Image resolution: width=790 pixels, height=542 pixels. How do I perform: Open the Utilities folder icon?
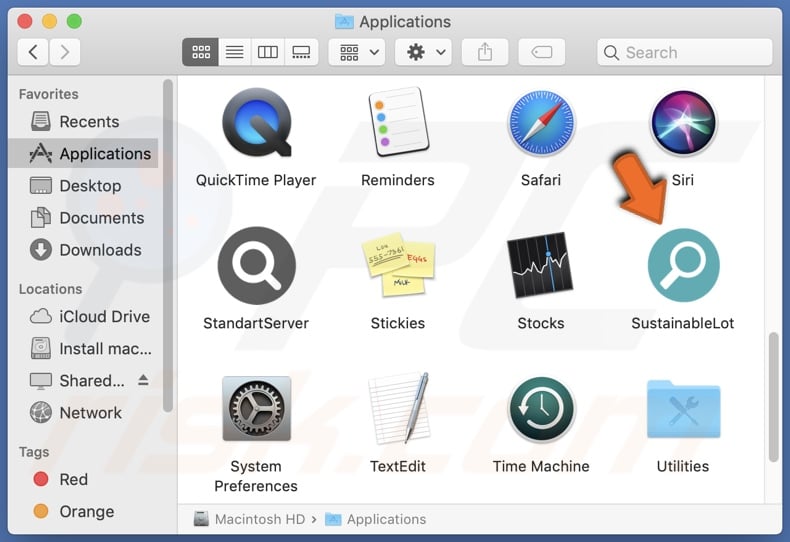point(683,409)
